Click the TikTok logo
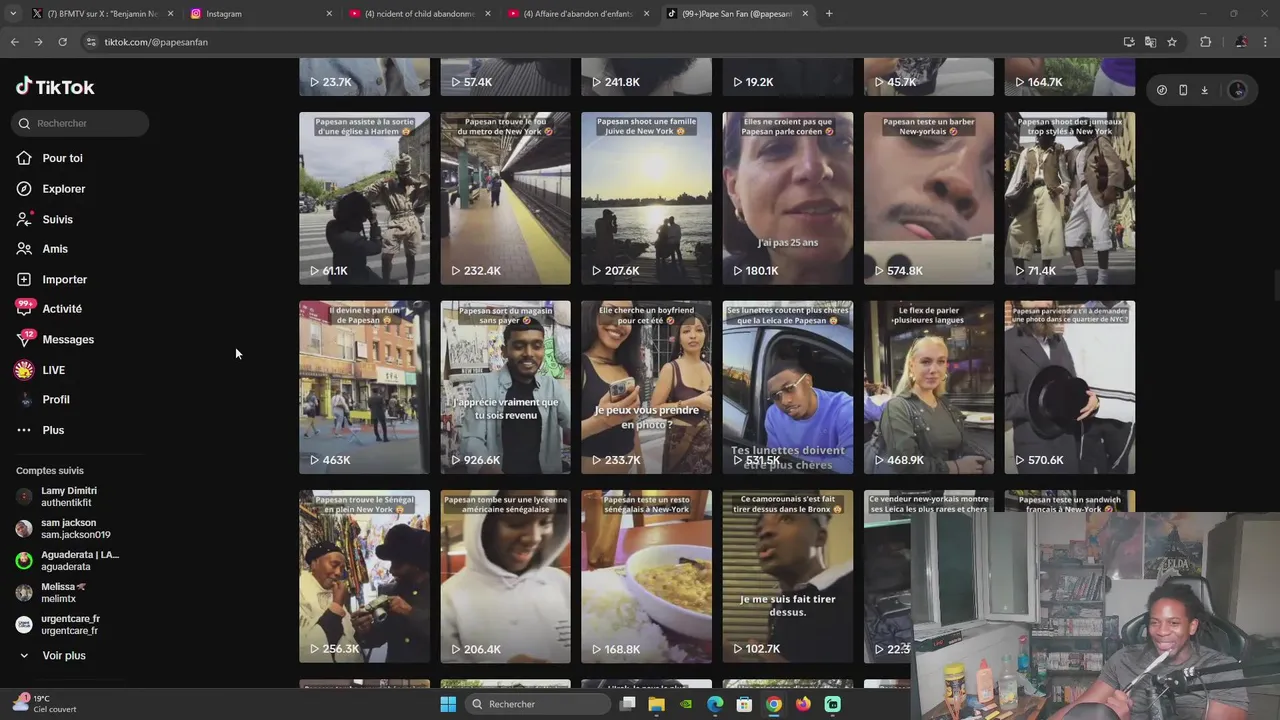The width and height of the screenshot is (1280, 720). (55, 87)
